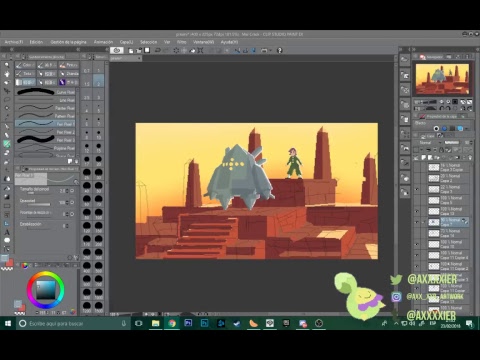The height and width of the screenshot is (360, 480).
Task: Open File Explorer from the taskbar
Action: point(155,323)
